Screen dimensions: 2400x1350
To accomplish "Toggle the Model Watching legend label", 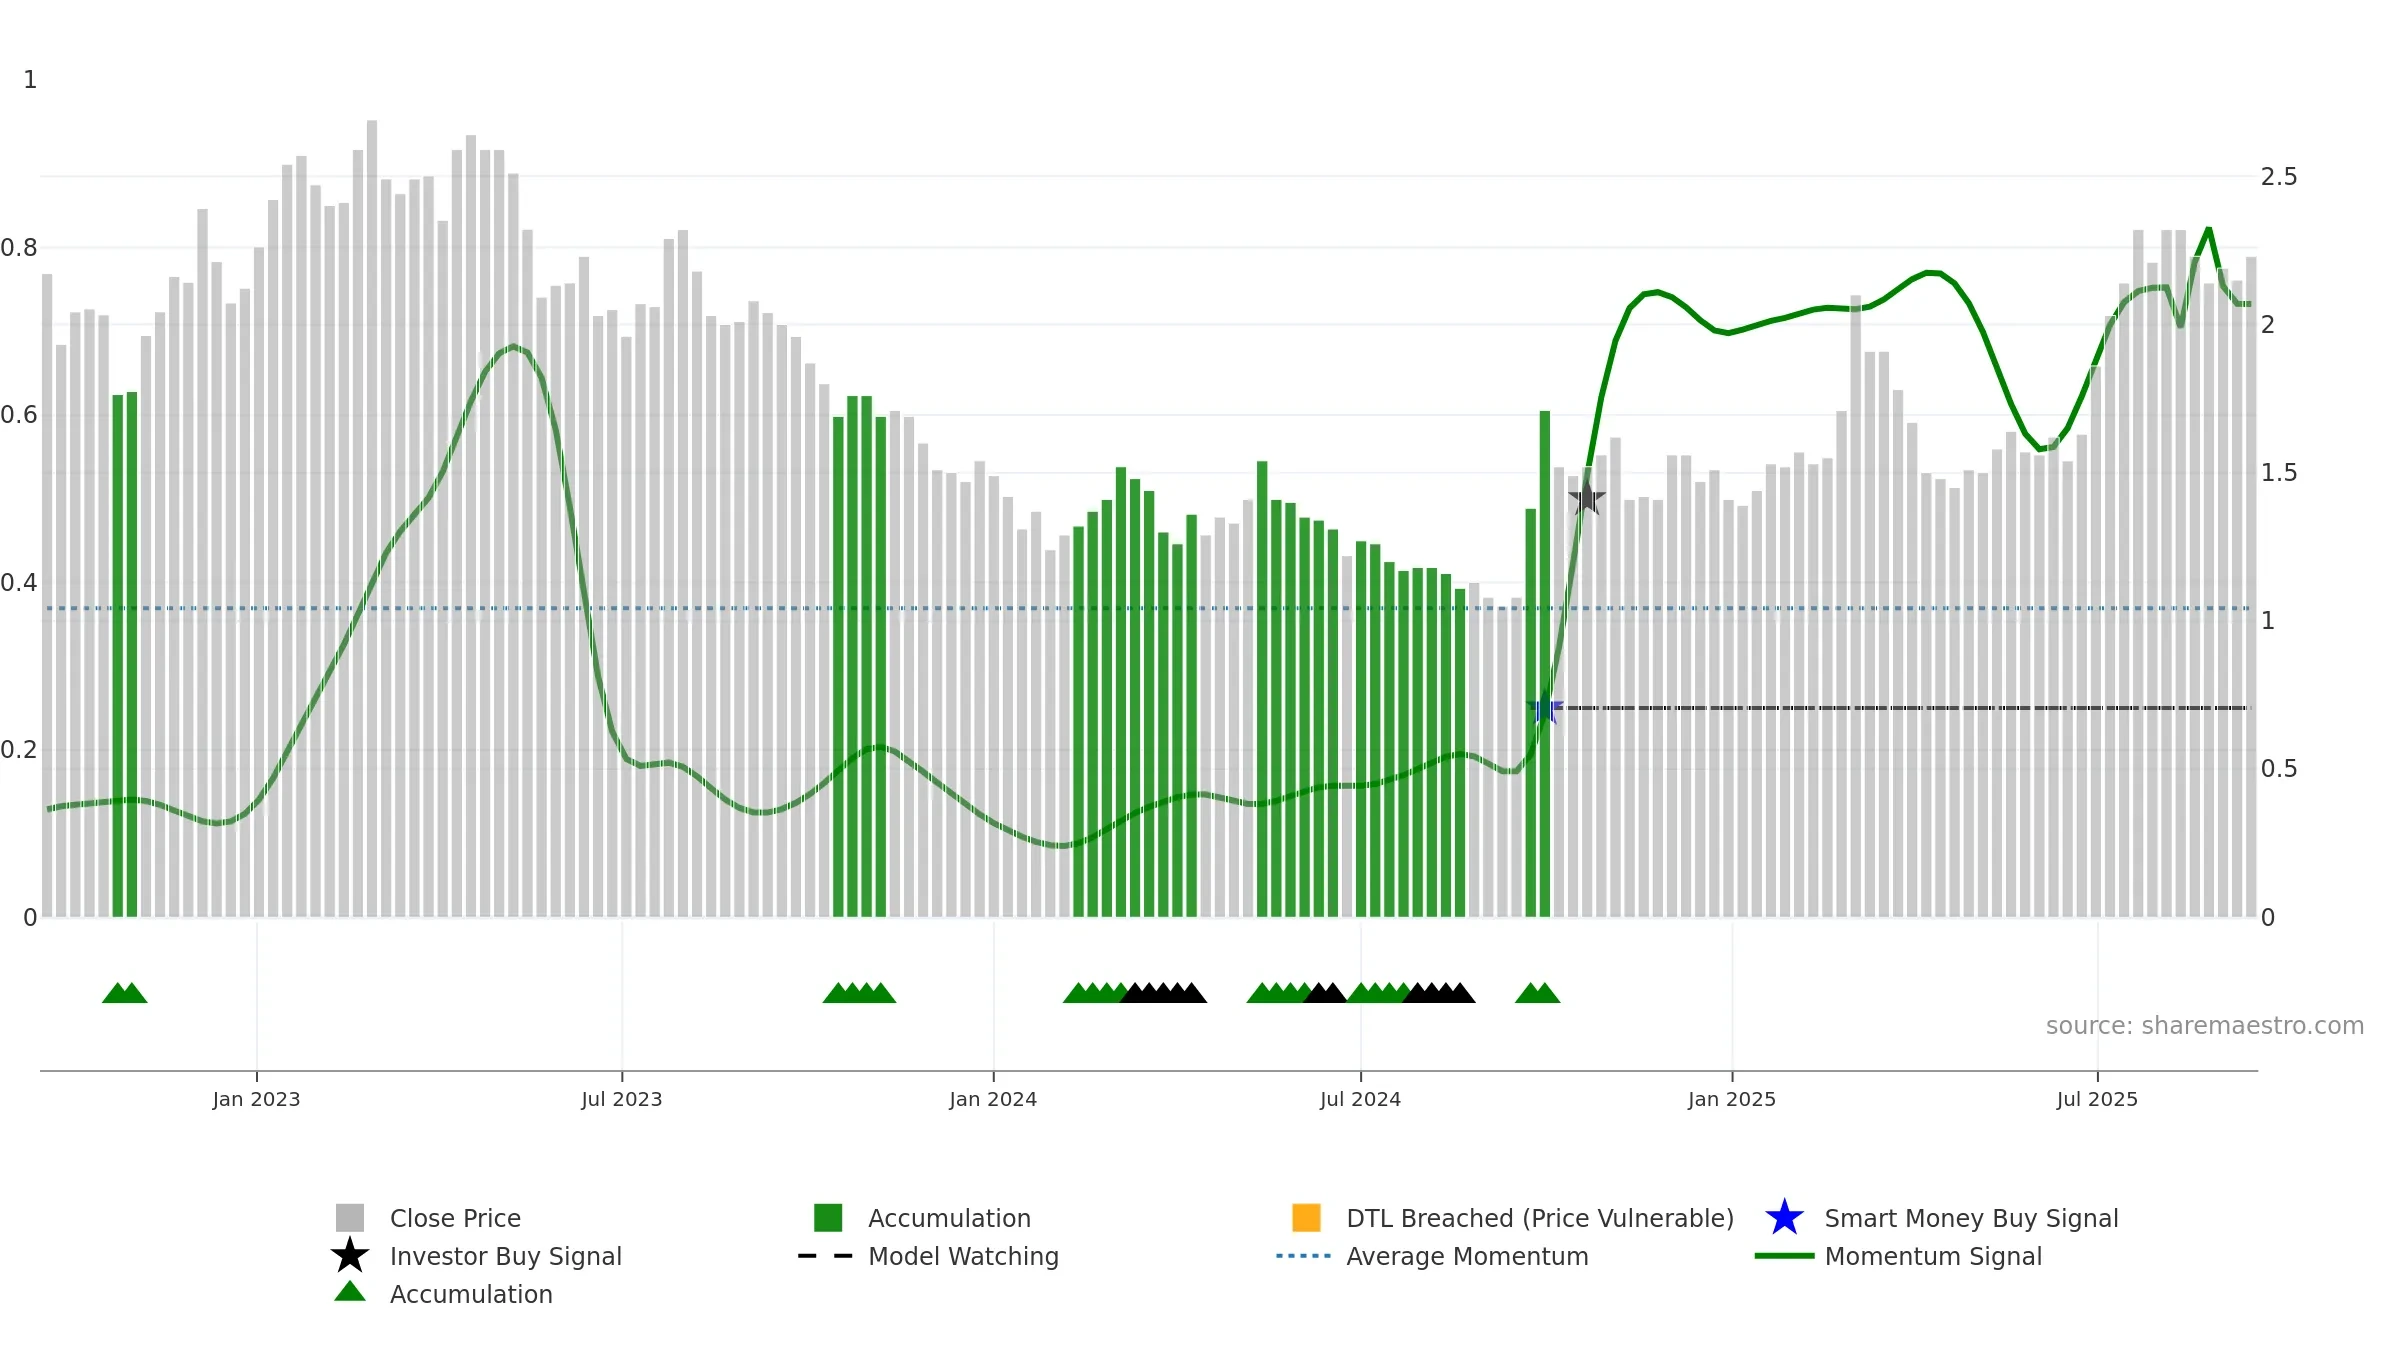I will point(963,1256).
